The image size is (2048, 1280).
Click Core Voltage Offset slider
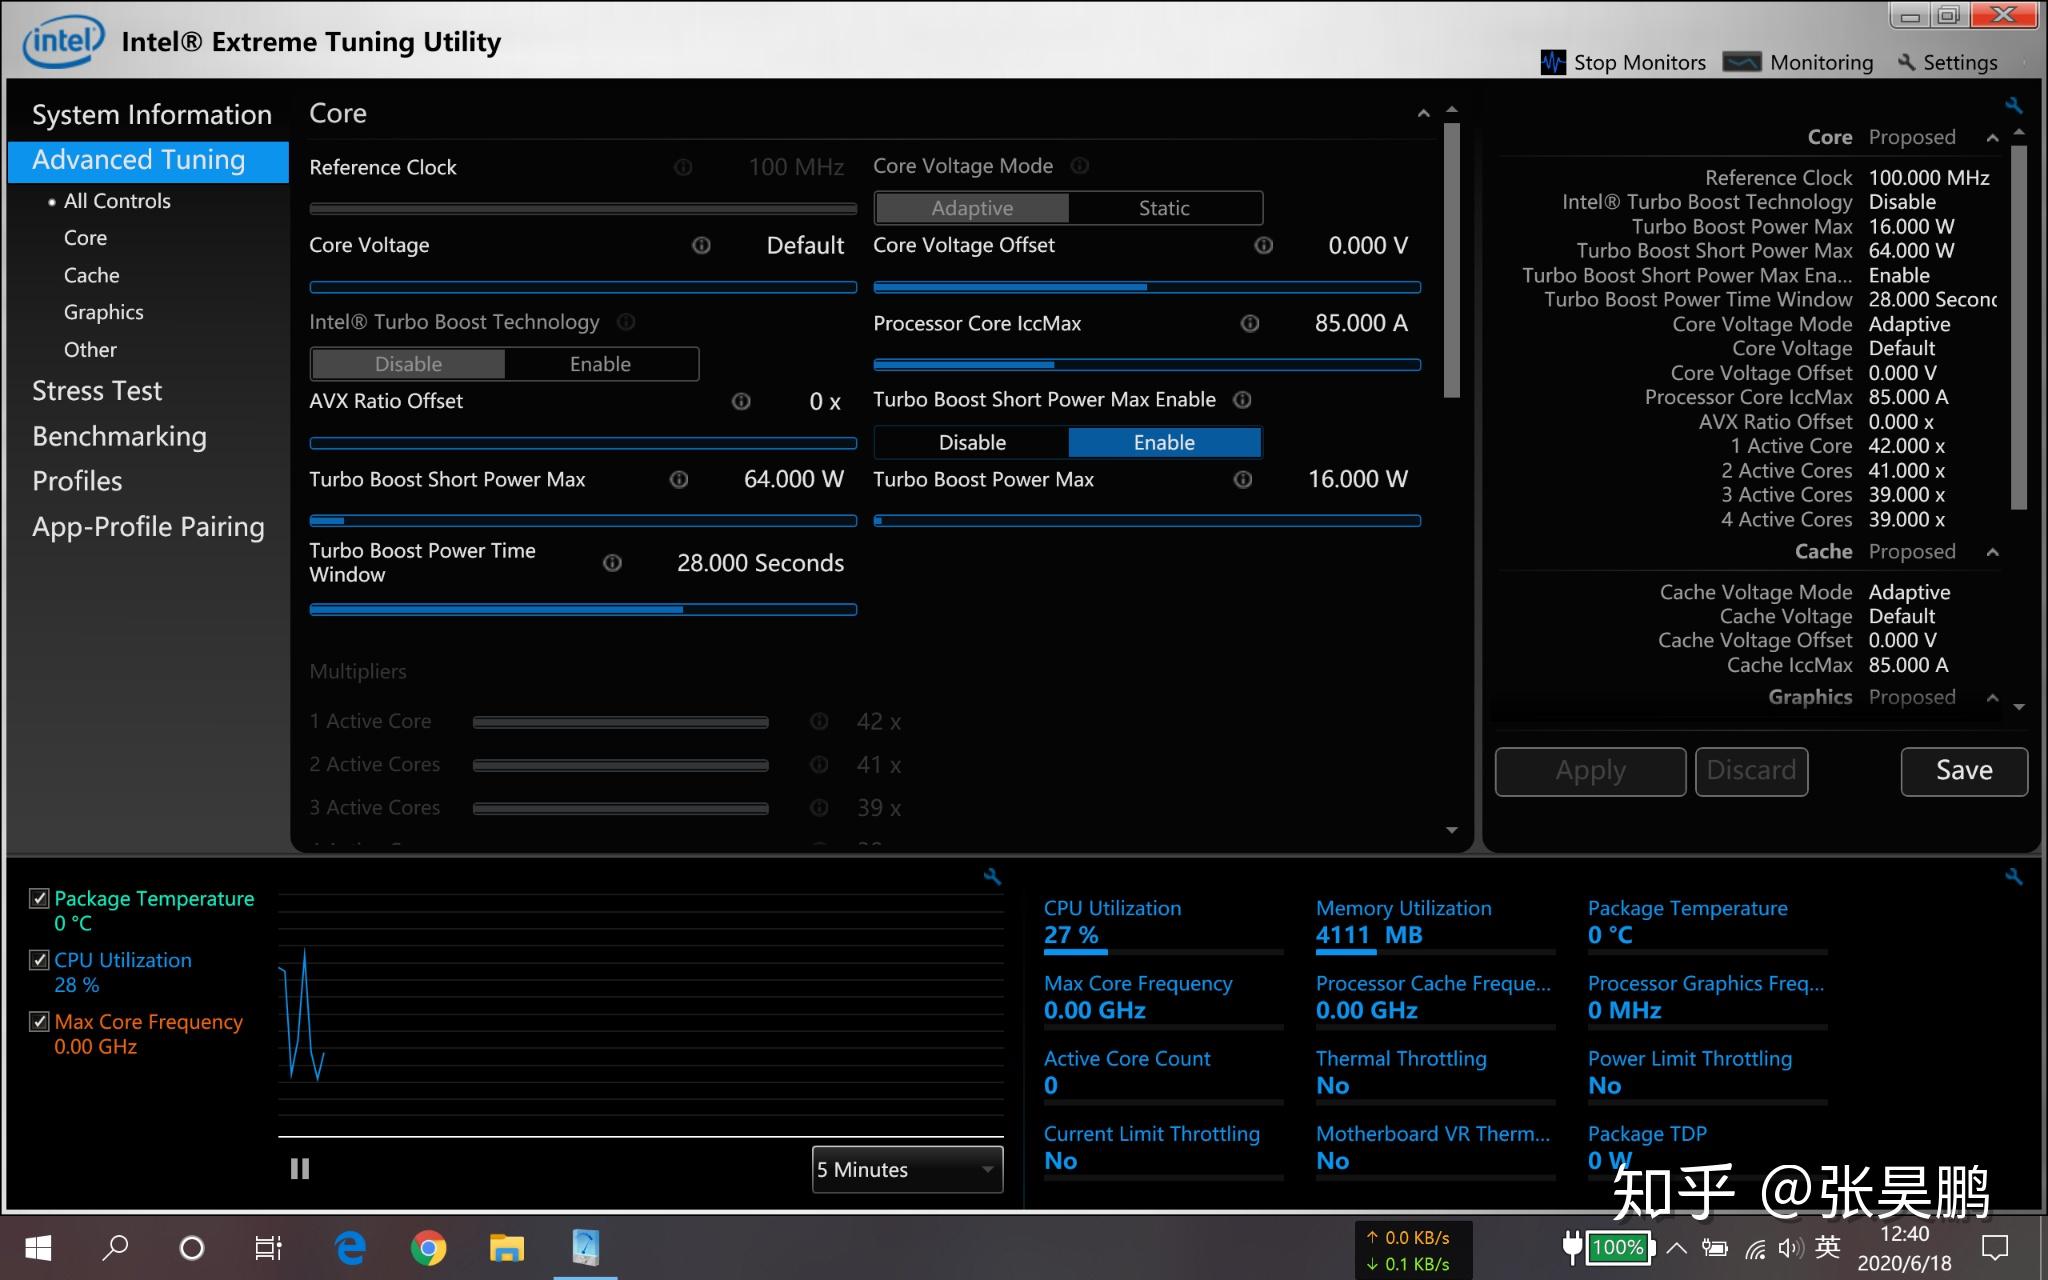[1147, 287]
